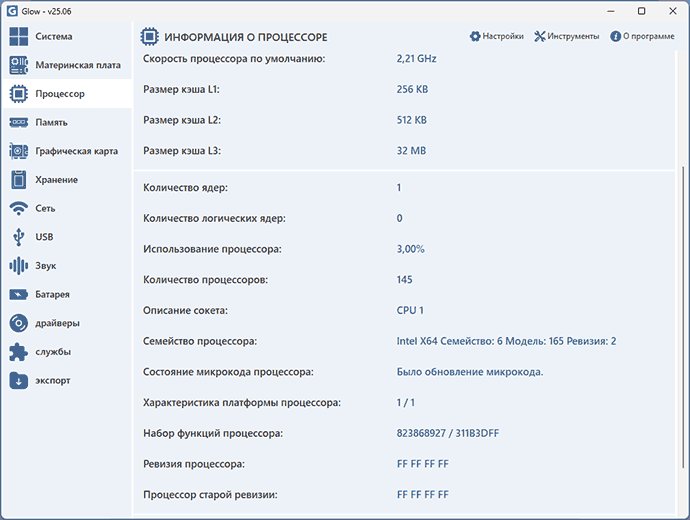The width and height of the screenshot is (690, 520).
Task: Open the Батарея label in sidebar
Action: point(52,294)
